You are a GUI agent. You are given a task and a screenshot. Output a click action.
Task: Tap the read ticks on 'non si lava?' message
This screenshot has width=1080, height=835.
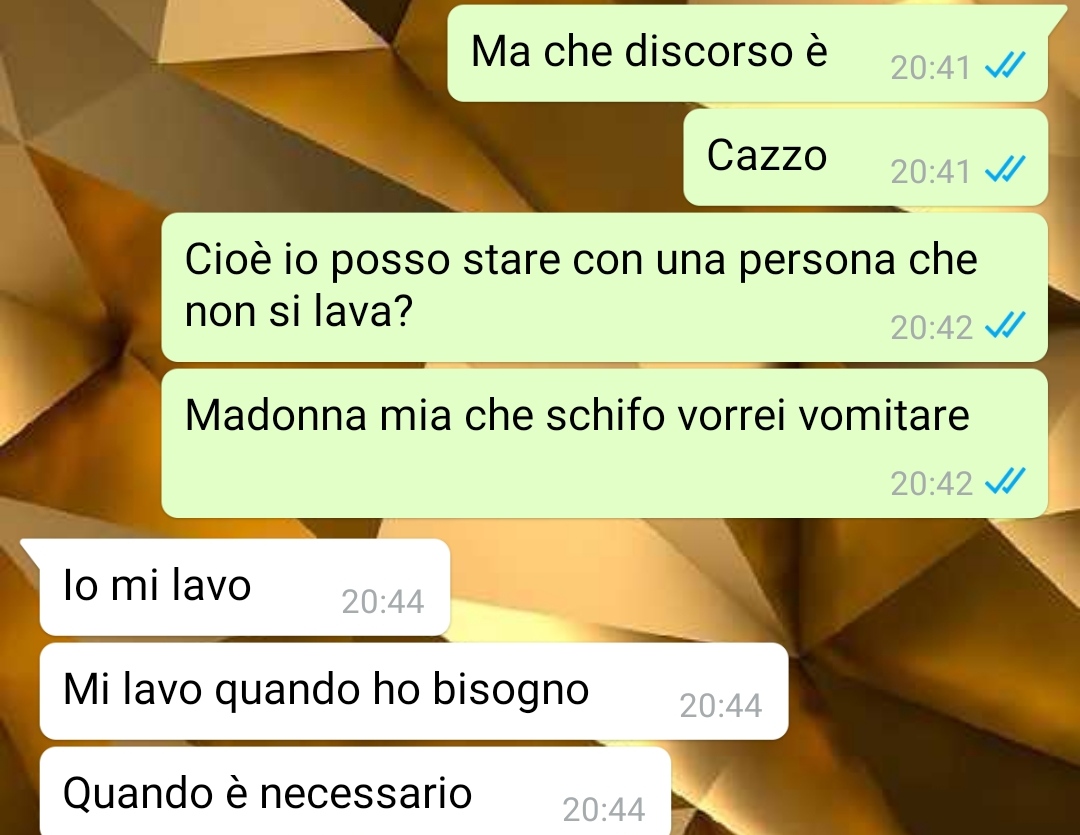[1005, 325]
